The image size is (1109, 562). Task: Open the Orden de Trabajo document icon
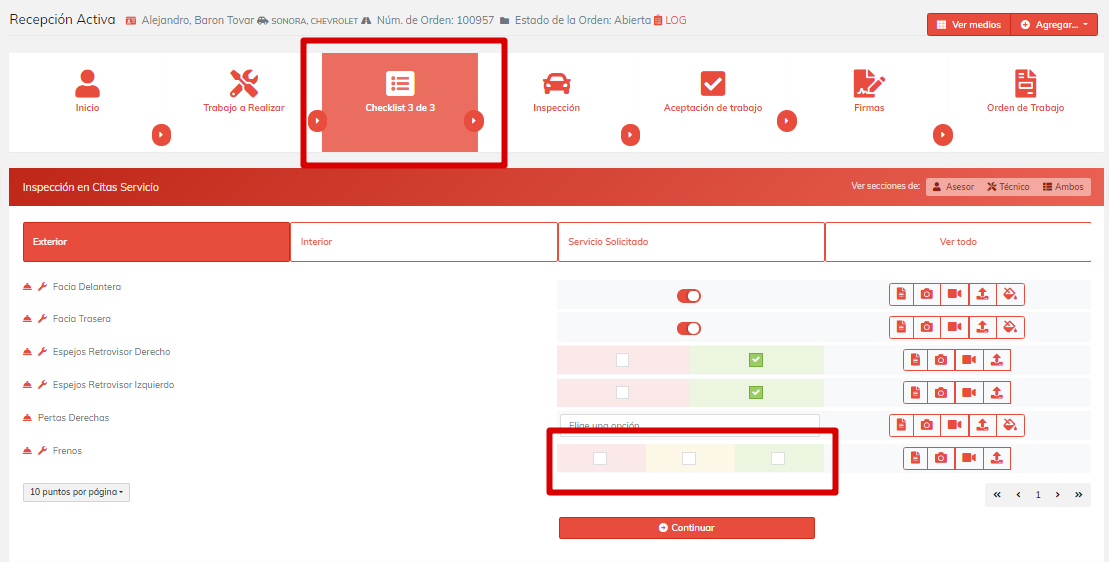click(1025, 84)
